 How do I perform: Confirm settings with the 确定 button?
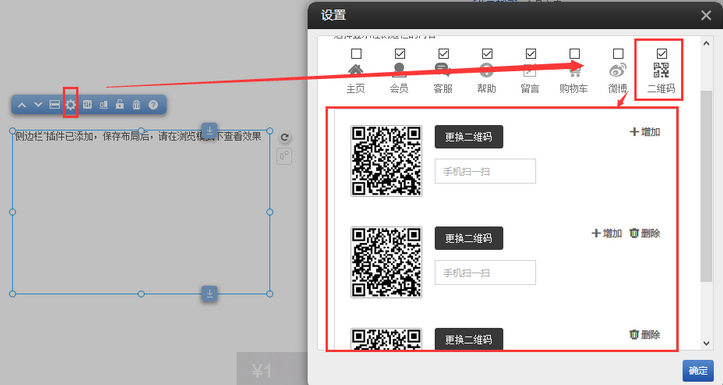[698, 371]
